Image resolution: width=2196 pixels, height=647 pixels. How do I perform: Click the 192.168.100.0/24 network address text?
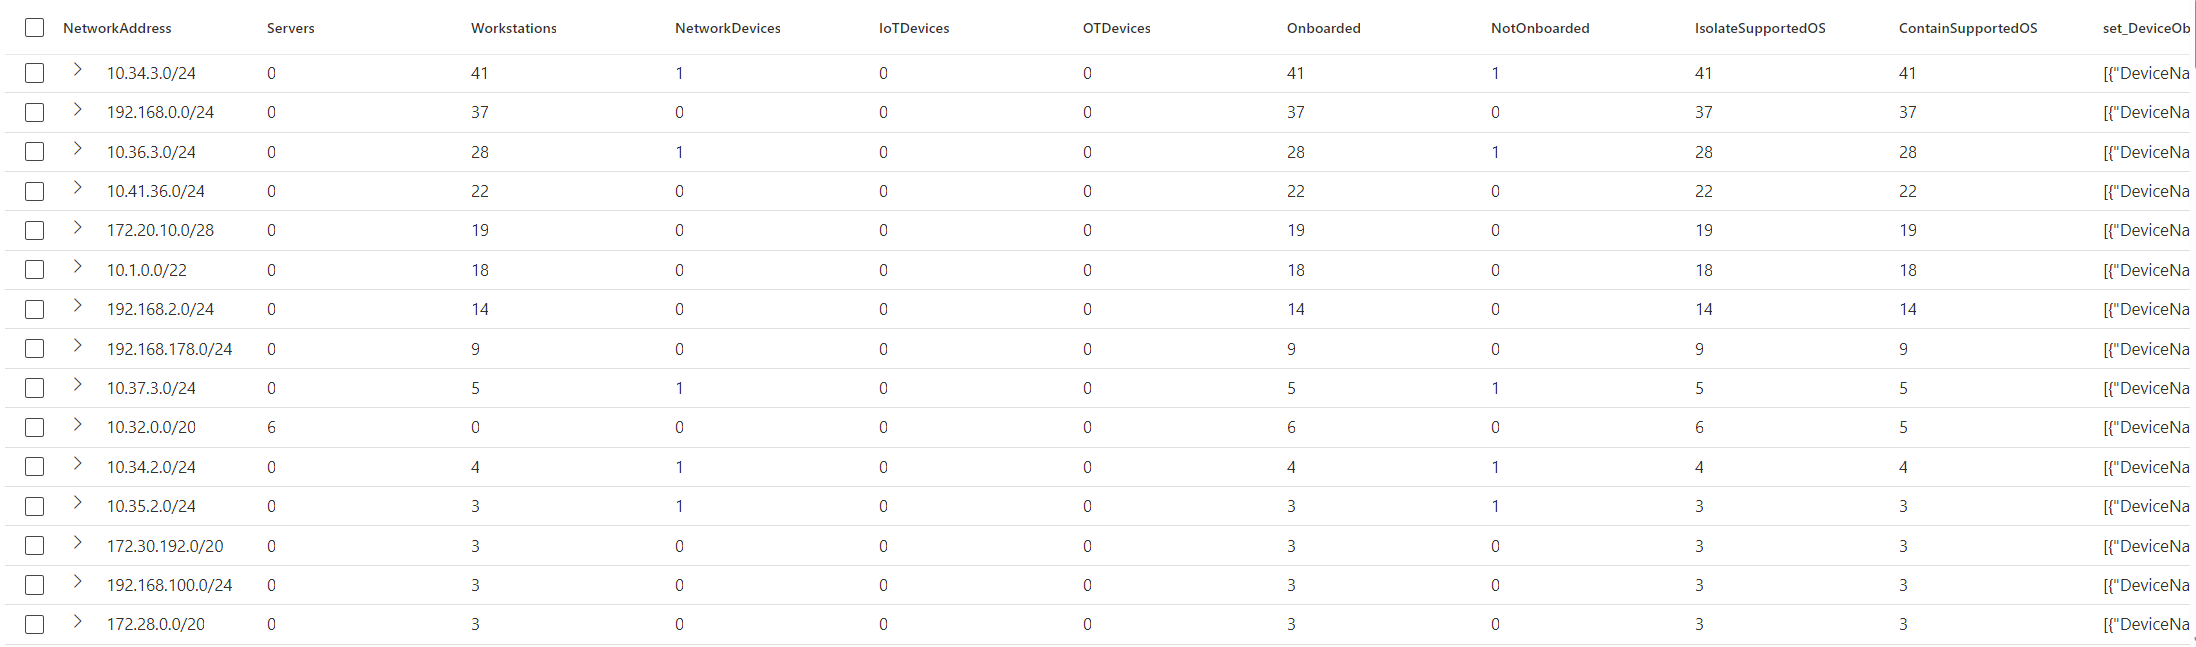click(169, 585)
